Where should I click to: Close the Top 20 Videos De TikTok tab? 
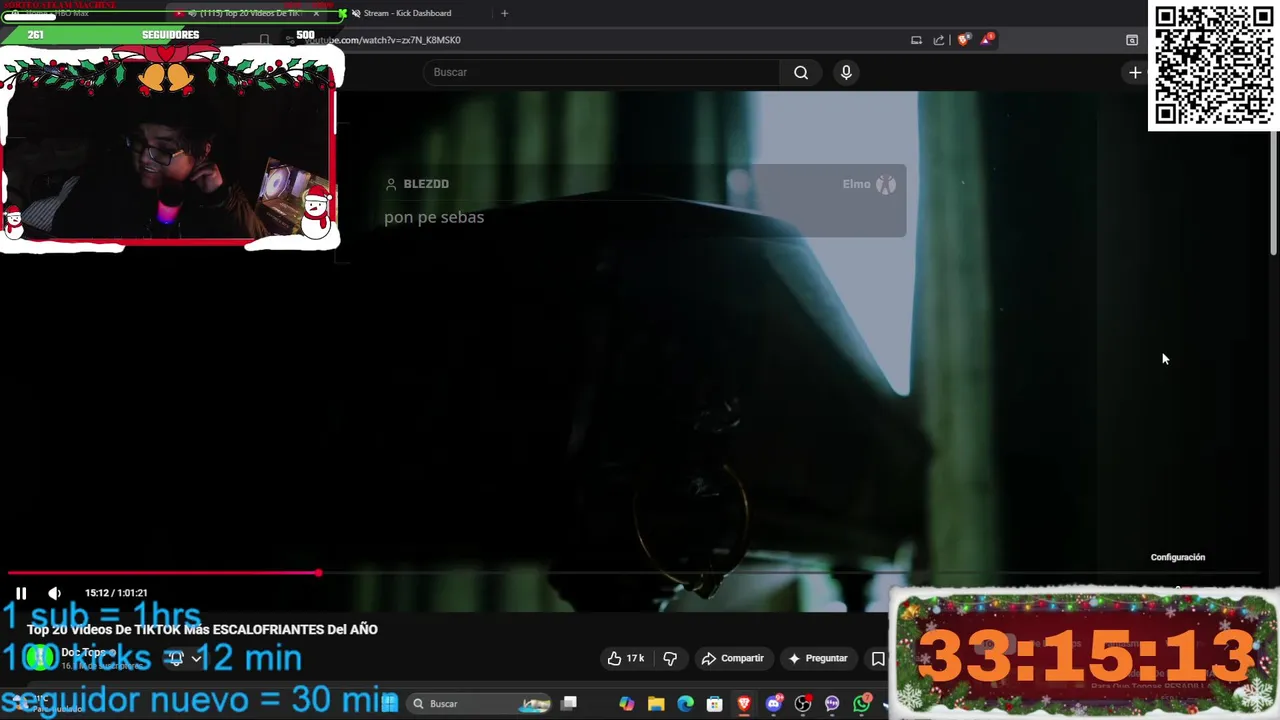coord(316,13)
